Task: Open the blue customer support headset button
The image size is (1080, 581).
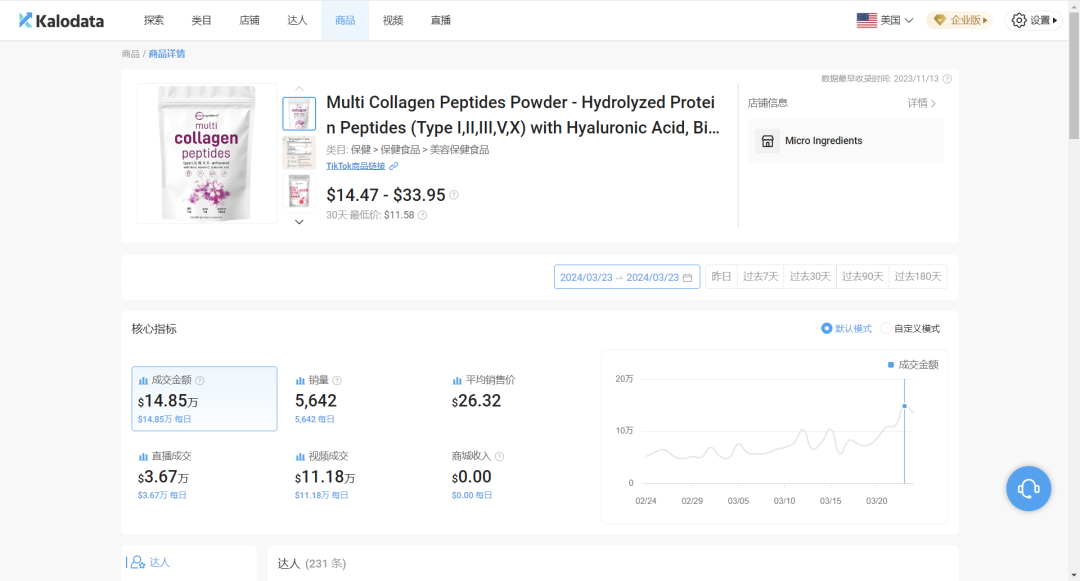Action: 1028,488
